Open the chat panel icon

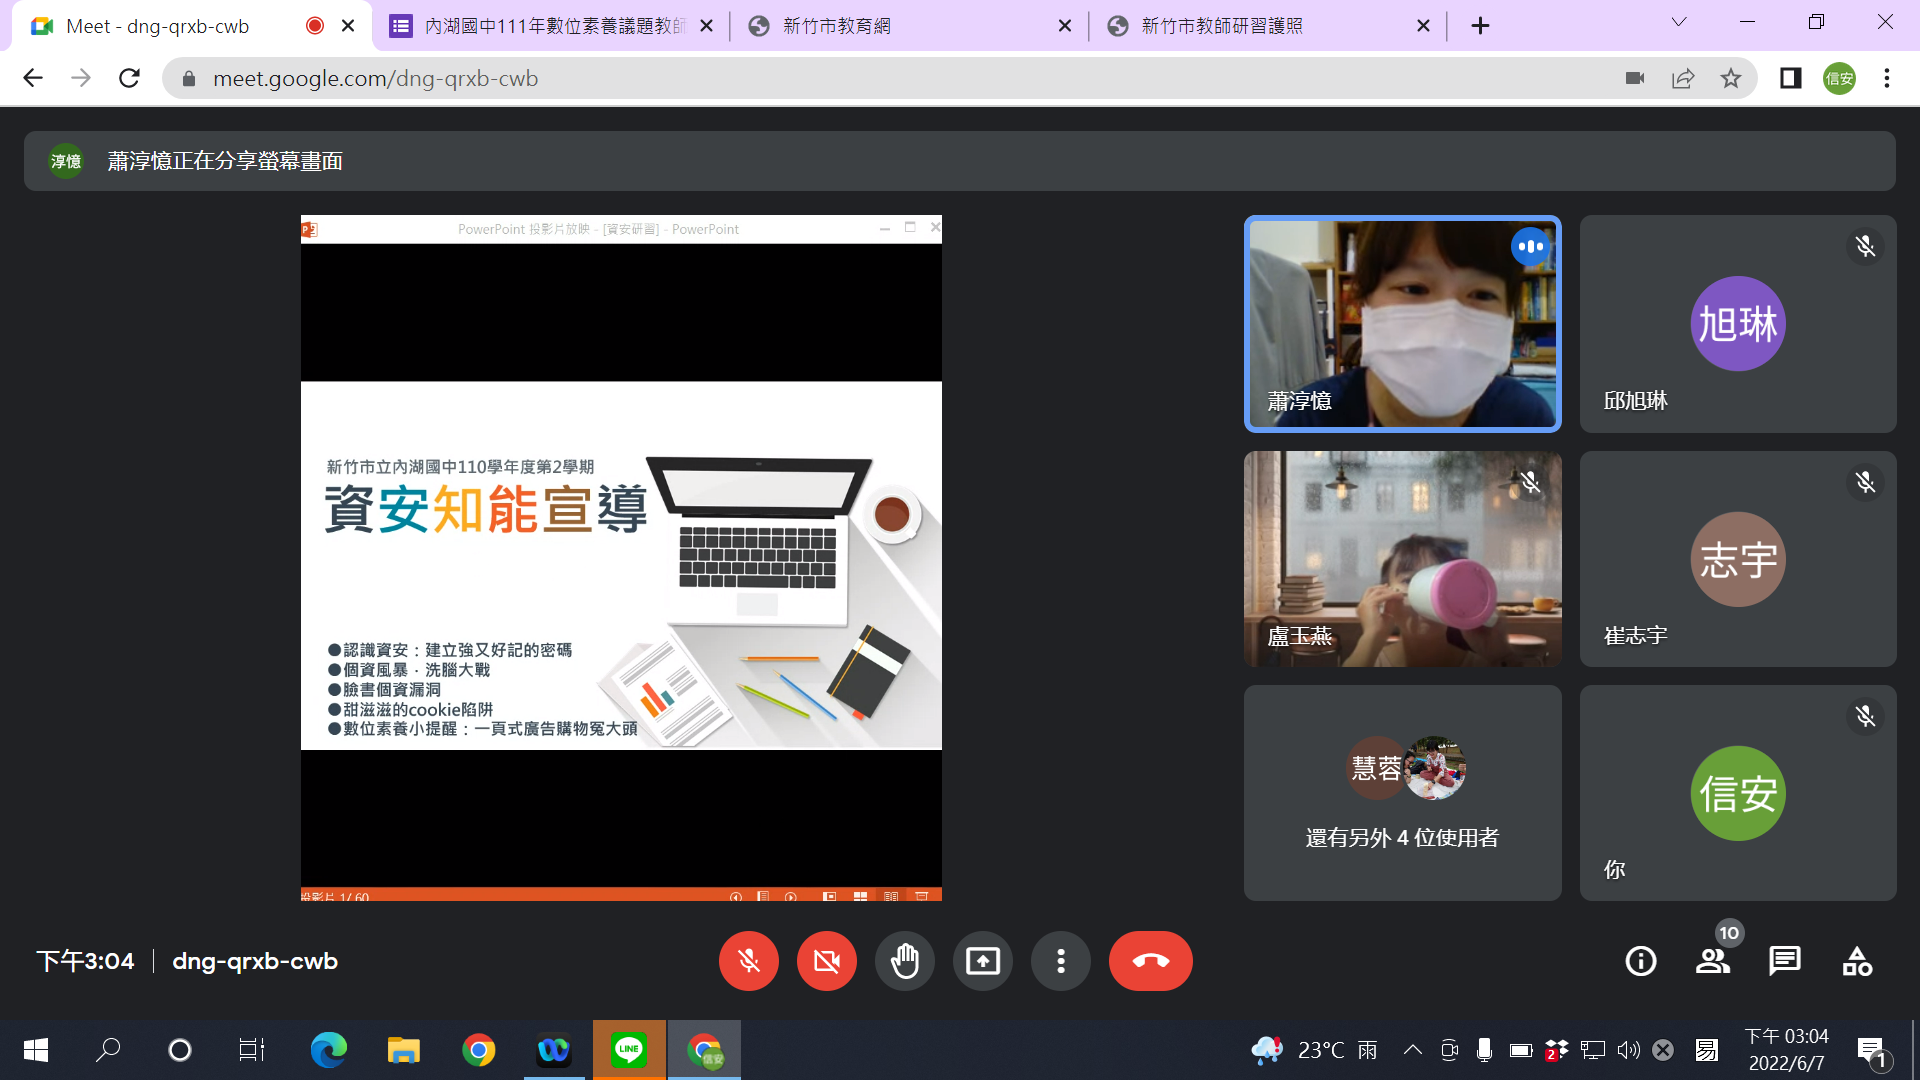click(x=1785, y=961)
